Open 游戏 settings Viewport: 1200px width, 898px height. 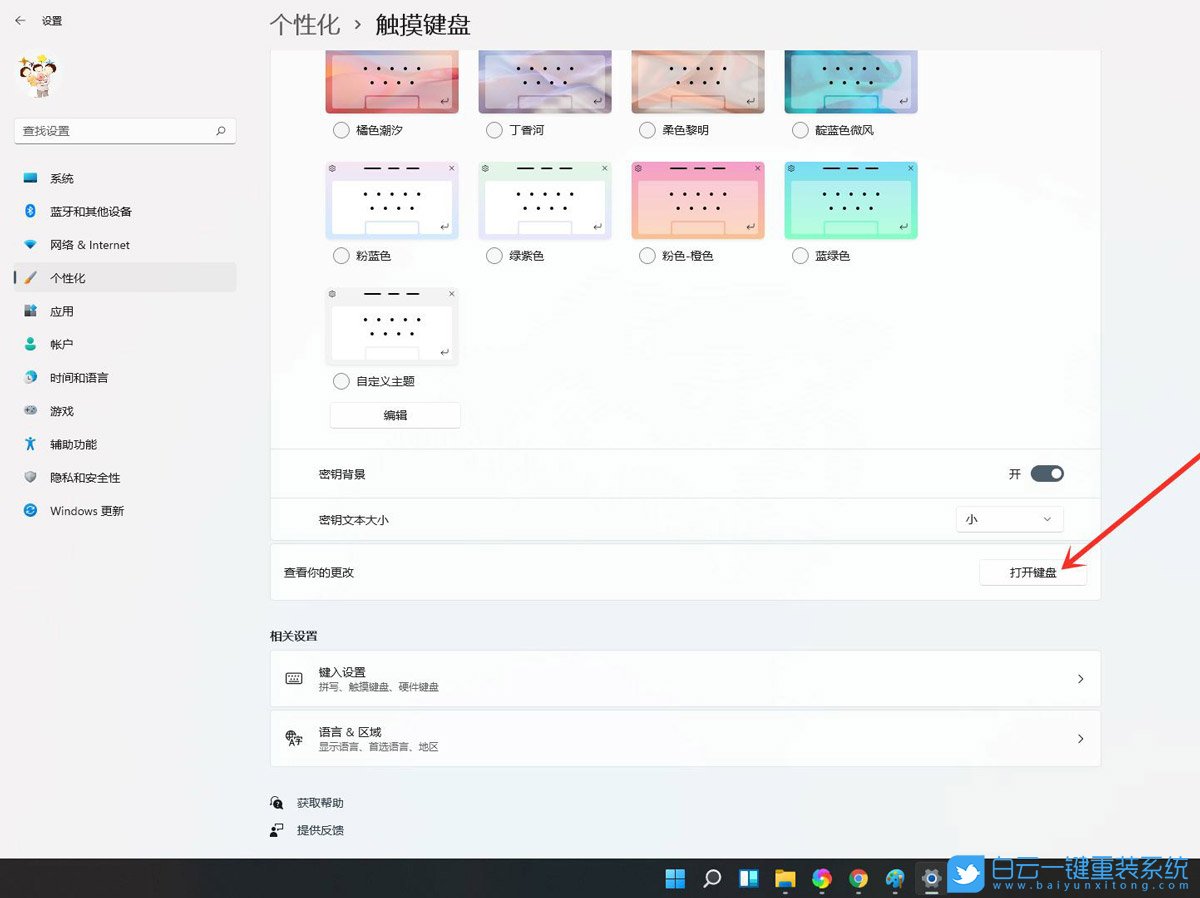pyautogui.click(x=60, y=410)
